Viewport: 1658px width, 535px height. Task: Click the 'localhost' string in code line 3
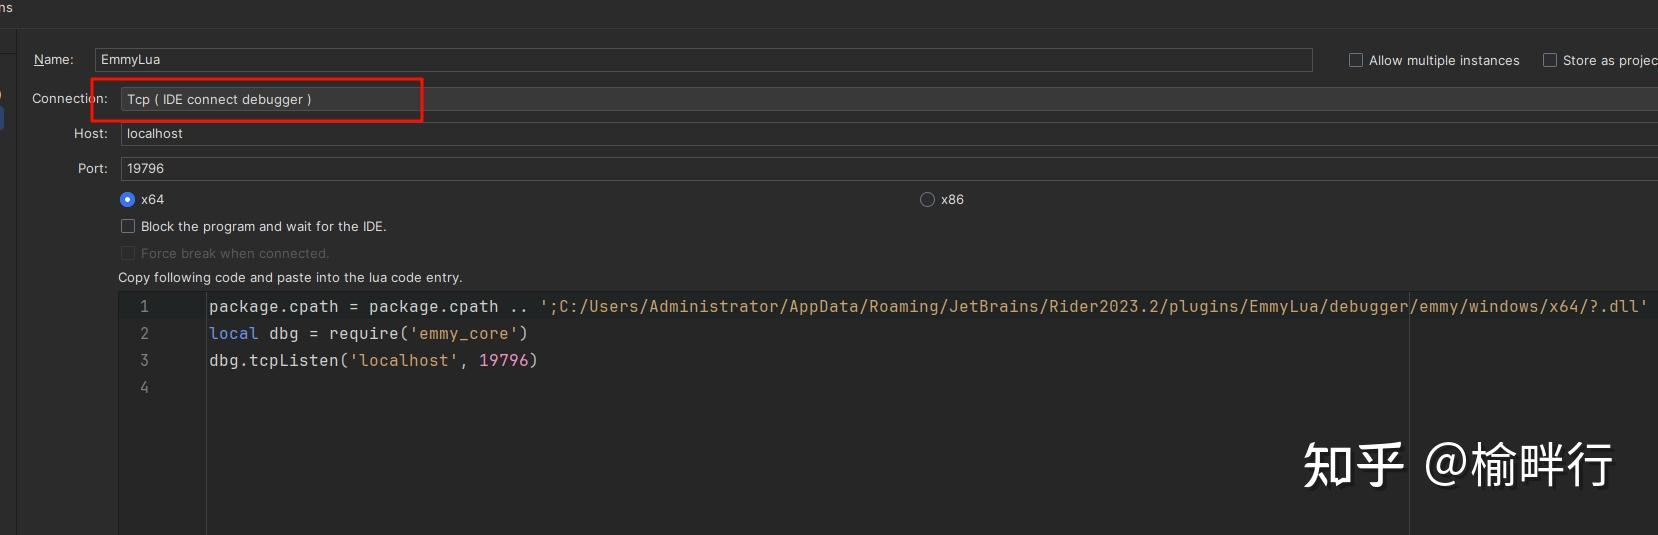tap(404, 361)
